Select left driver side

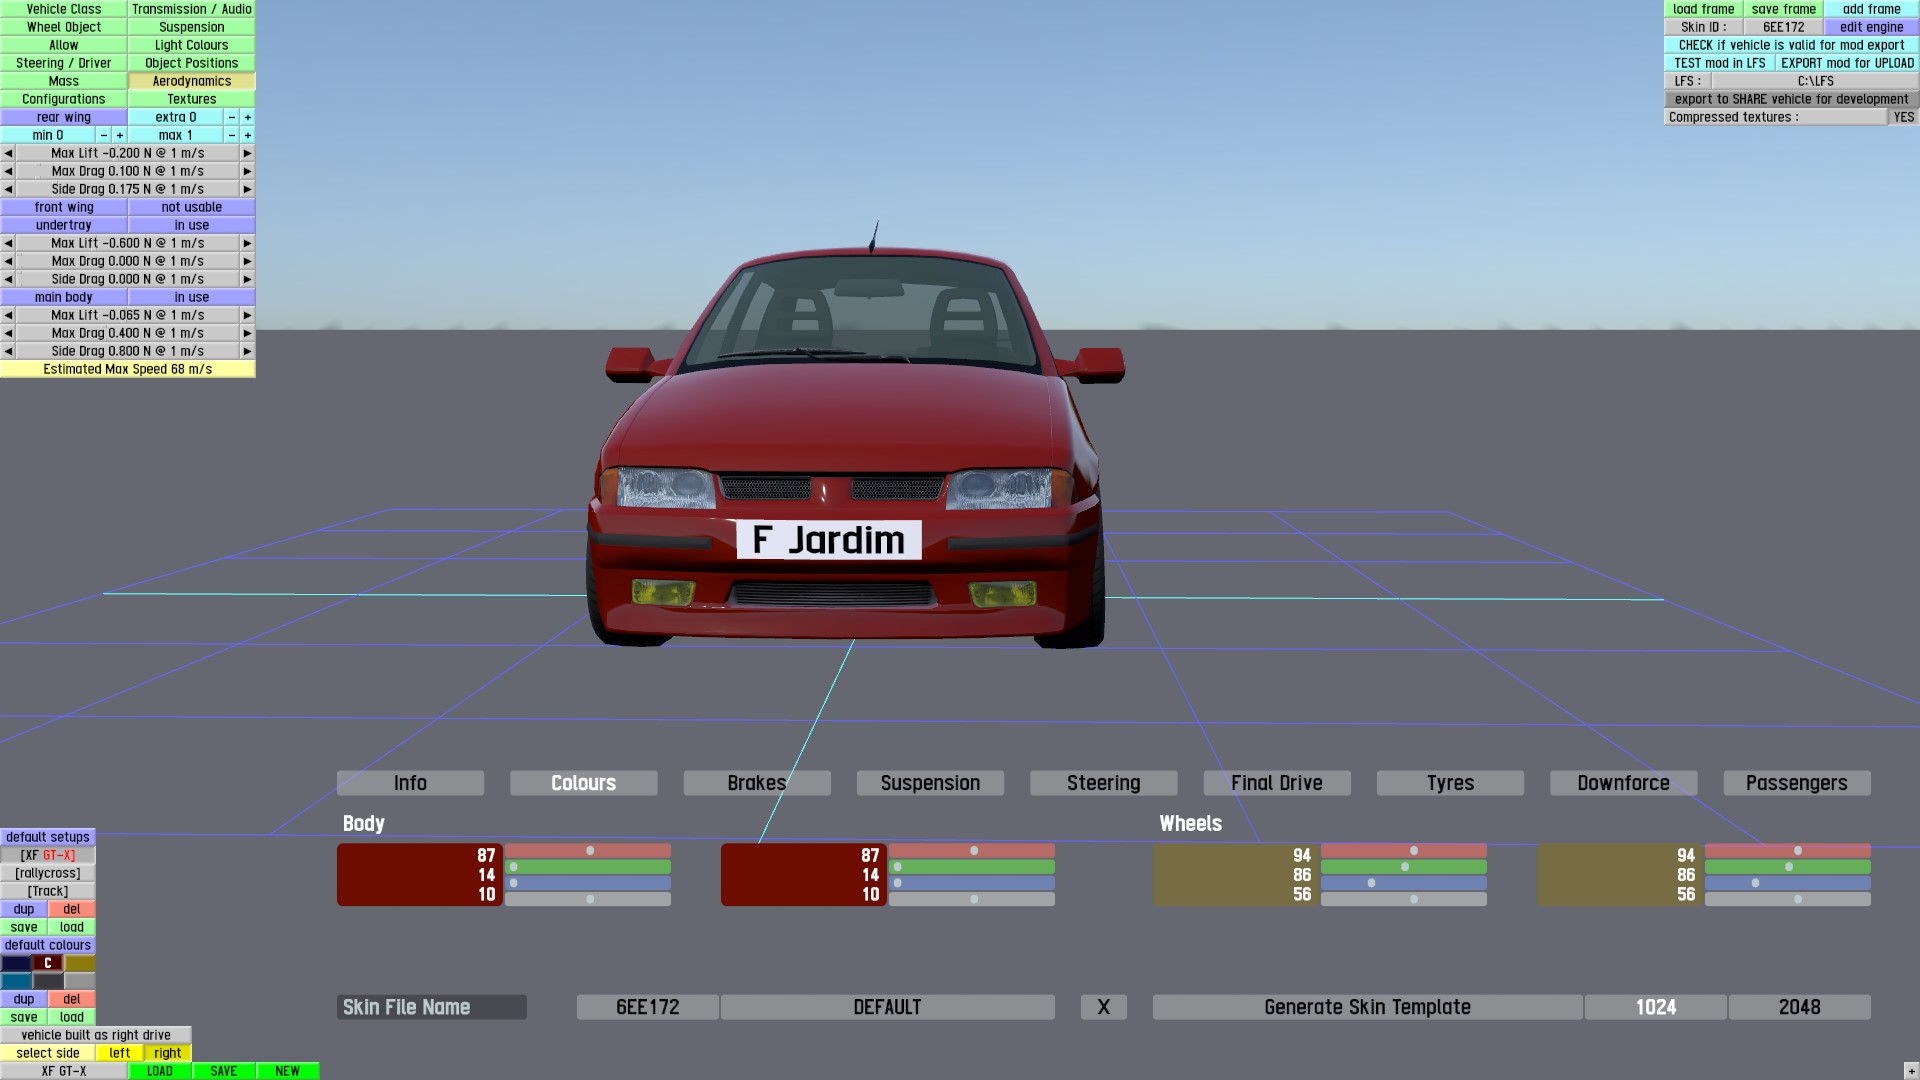[x=119, y=1053]
